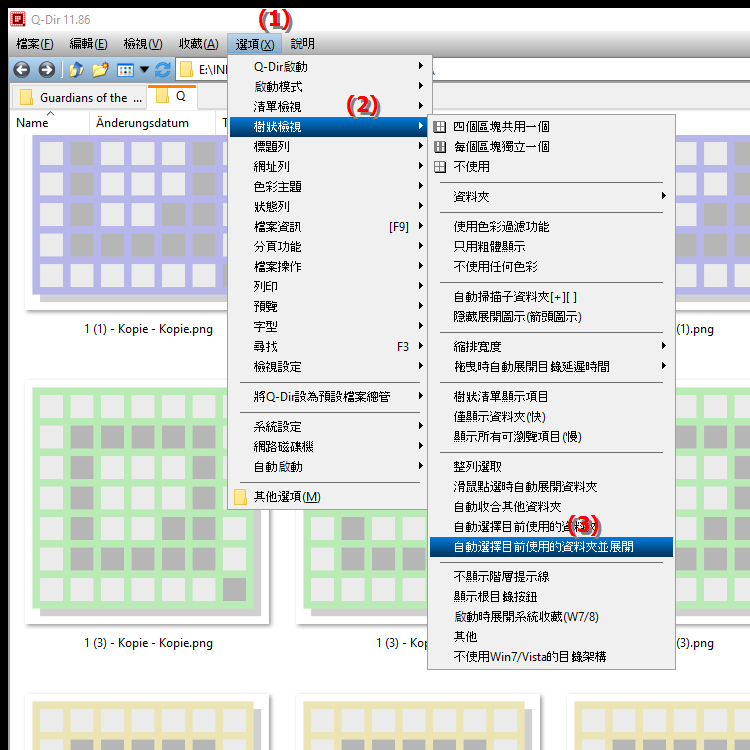The height and width of the screenshot is (750, 750).
Task: Select 僅顯示資料夾(快) option
Action: tap(551, 417)
